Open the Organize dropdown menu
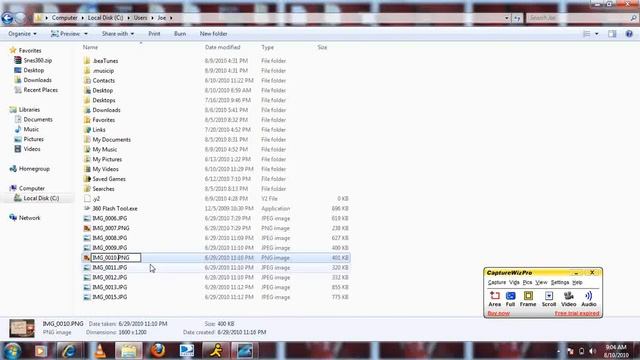The width and height of the screenshot is (640, 360). 22,34
